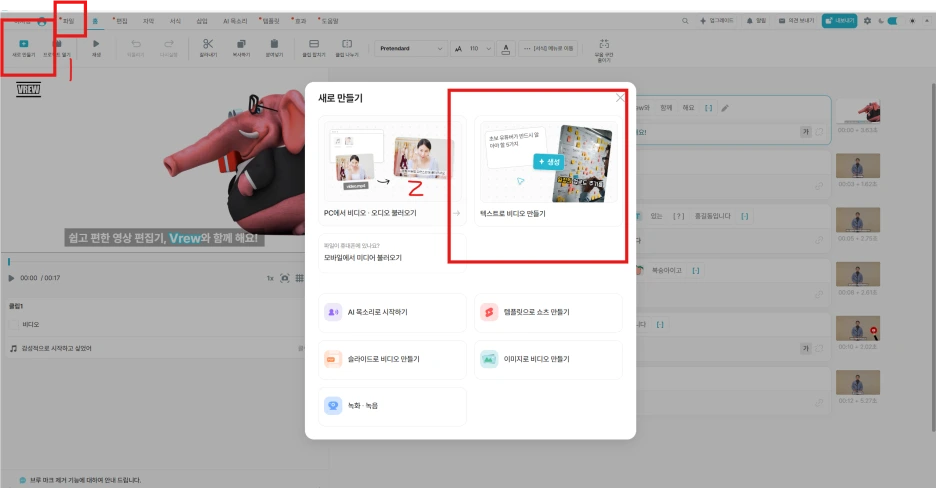This screenshot has height=488, width=936.
Task: Open the search magnifier icon
Action: click(x=685, y=21)
